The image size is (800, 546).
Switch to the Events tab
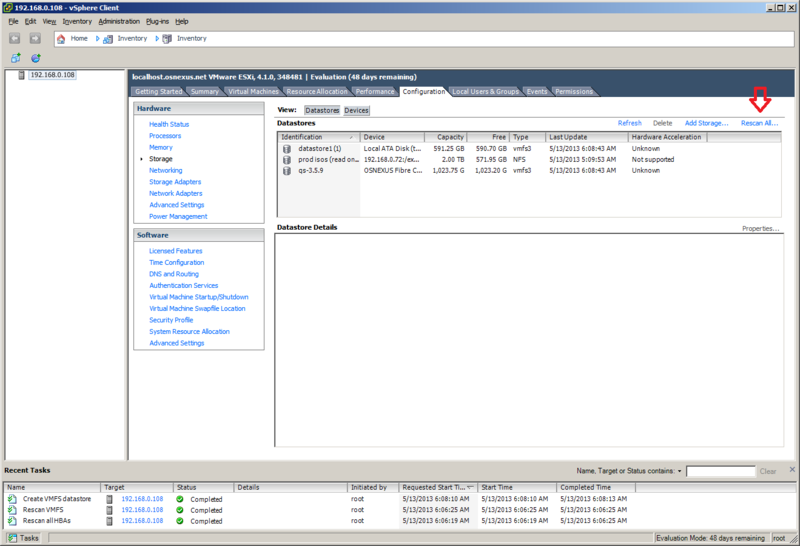tap(537, 91)
